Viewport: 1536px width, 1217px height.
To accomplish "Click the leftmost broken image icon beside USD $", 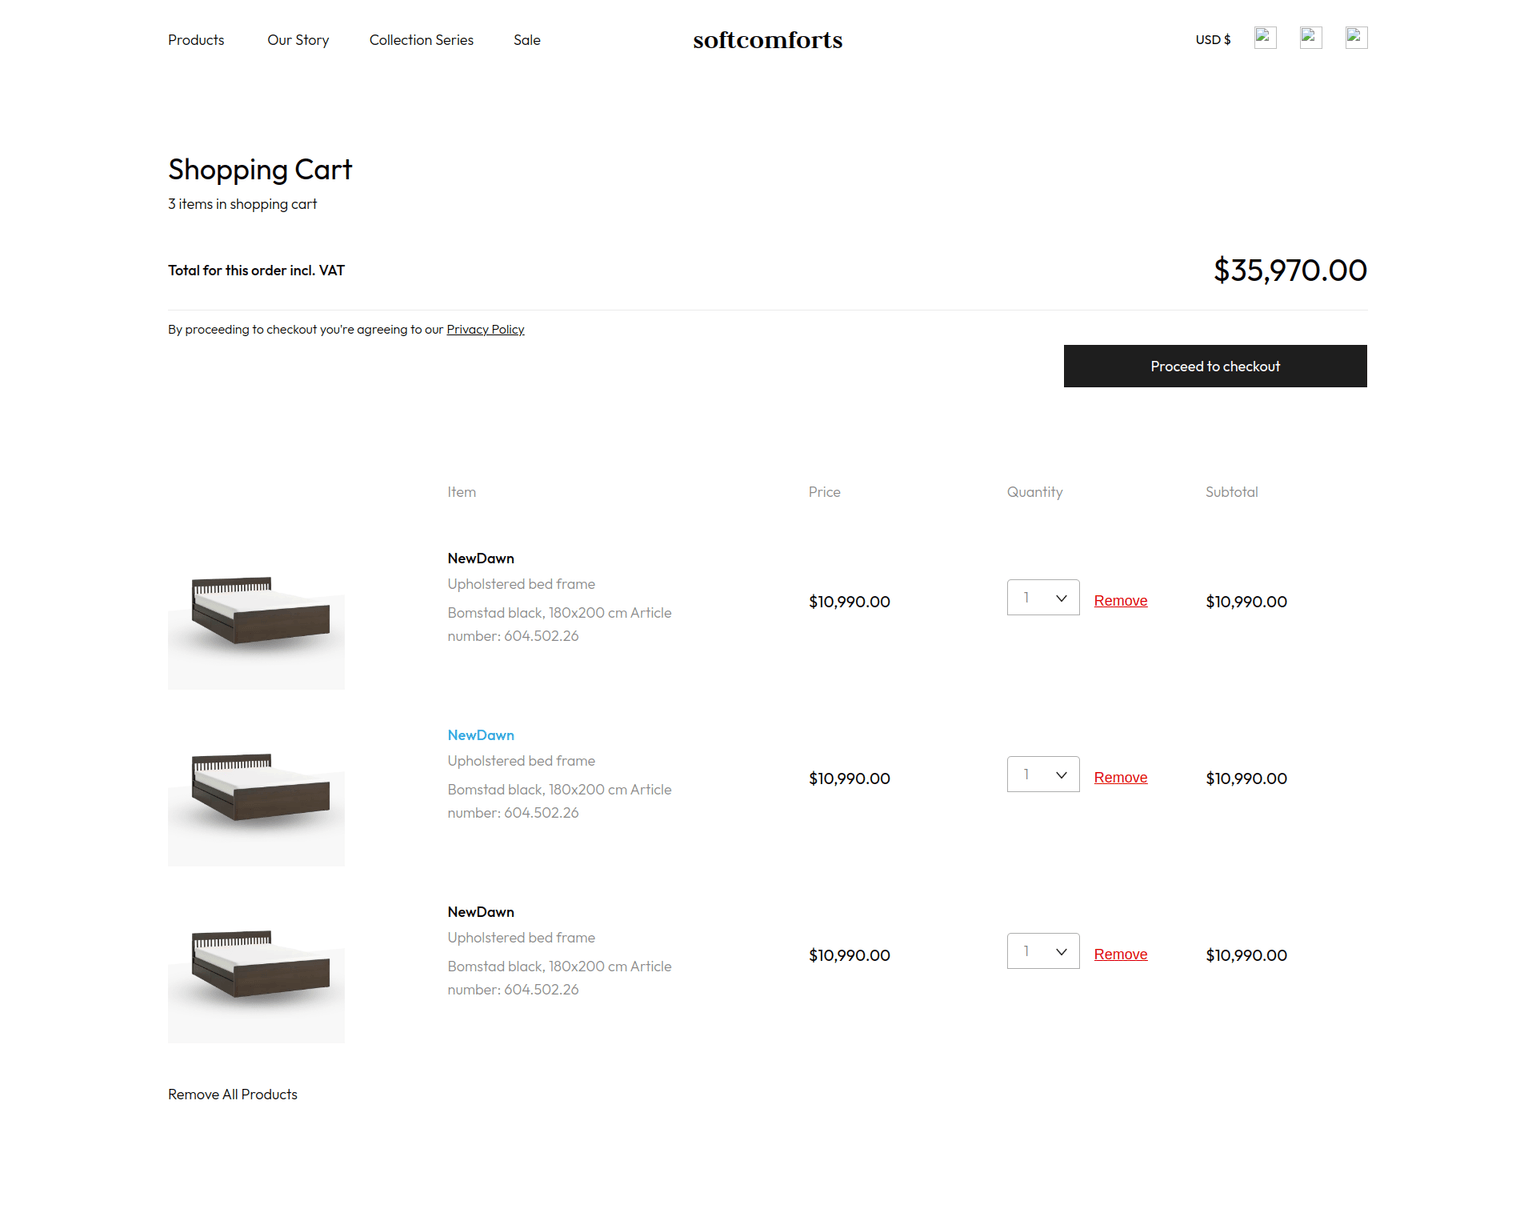I will coord(1265,38).
